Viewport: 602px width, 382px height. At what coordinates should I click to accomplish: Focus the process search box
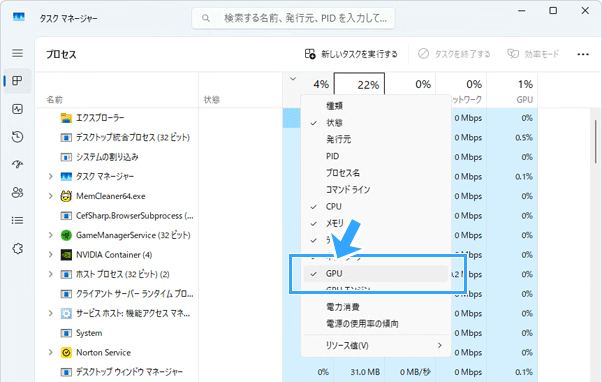(293, 18)
